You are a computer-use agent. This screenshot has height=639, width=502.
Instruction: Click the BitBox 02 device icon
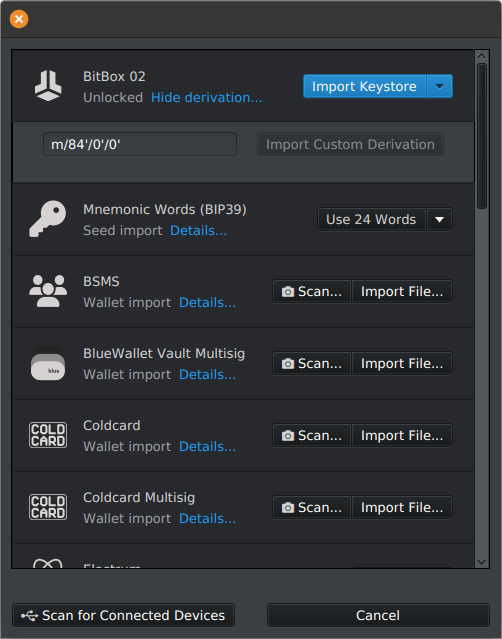tap(48, 86)
